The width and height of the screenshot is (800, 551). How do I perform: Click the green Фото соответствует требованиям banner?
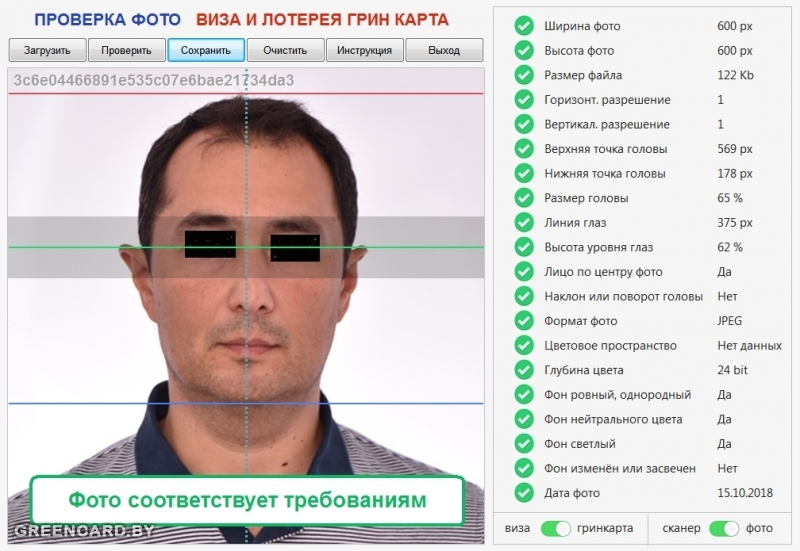[x=246, y=498]
